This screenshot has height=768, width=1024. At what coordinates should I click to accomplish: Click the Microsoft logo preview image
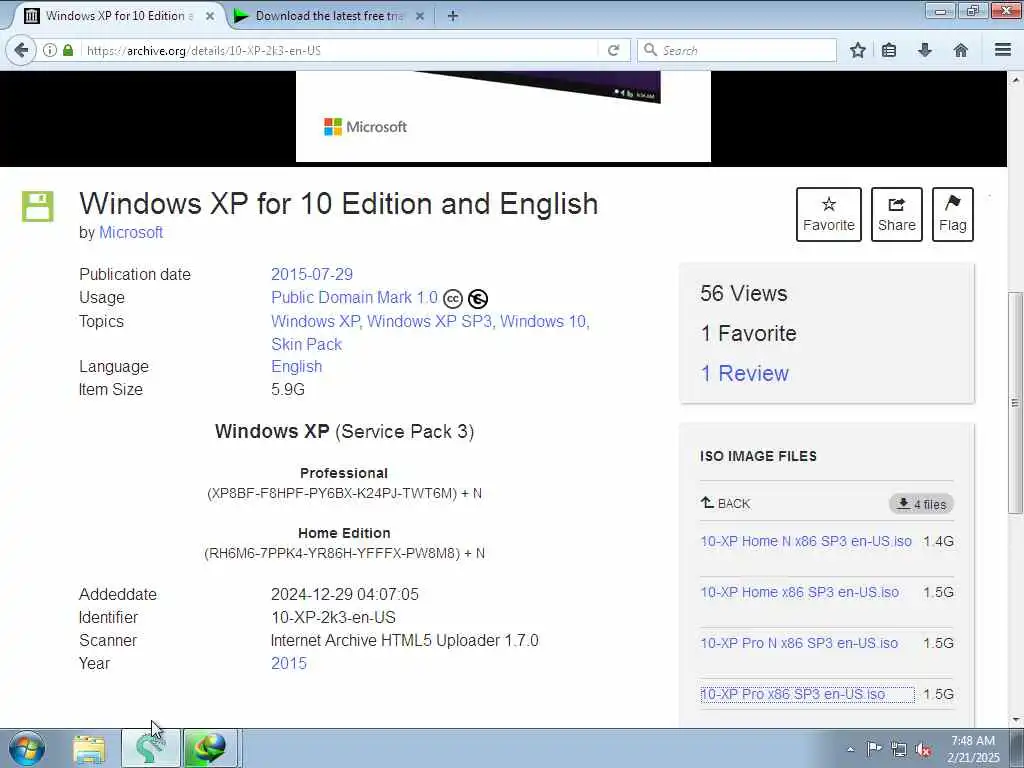tap(503, 116)
